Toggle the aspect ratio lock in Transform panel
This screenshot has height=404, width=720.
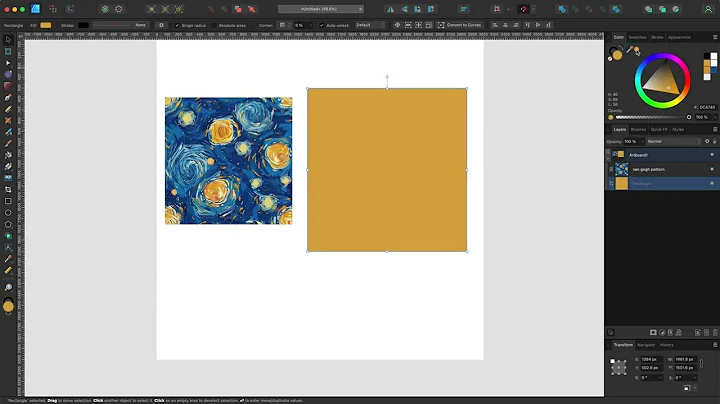[701, 364]
